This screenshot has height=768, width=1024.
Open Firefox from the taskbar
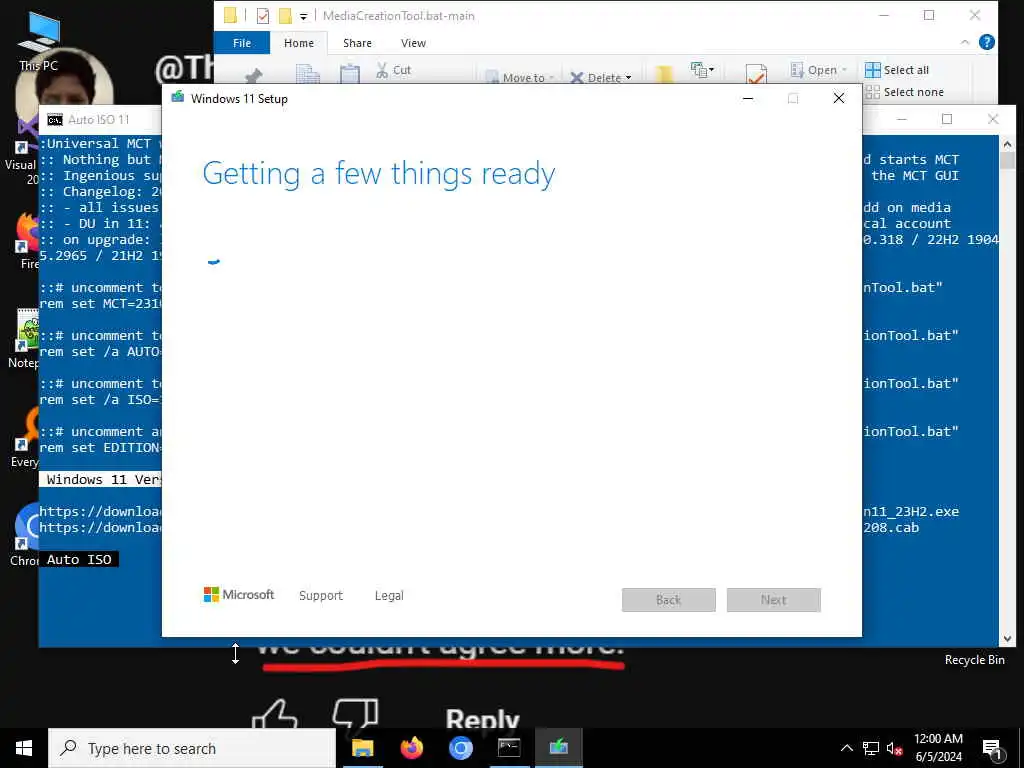[x=411, y=748]
